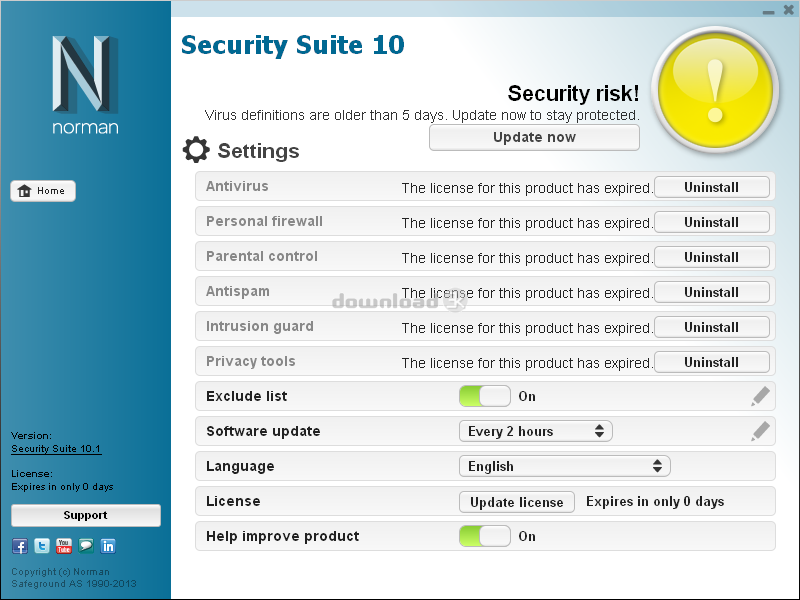The height and width of the screenshot is (600, 800).
Task: Edit the Exclude list with pencil icon
Action: 760,397
